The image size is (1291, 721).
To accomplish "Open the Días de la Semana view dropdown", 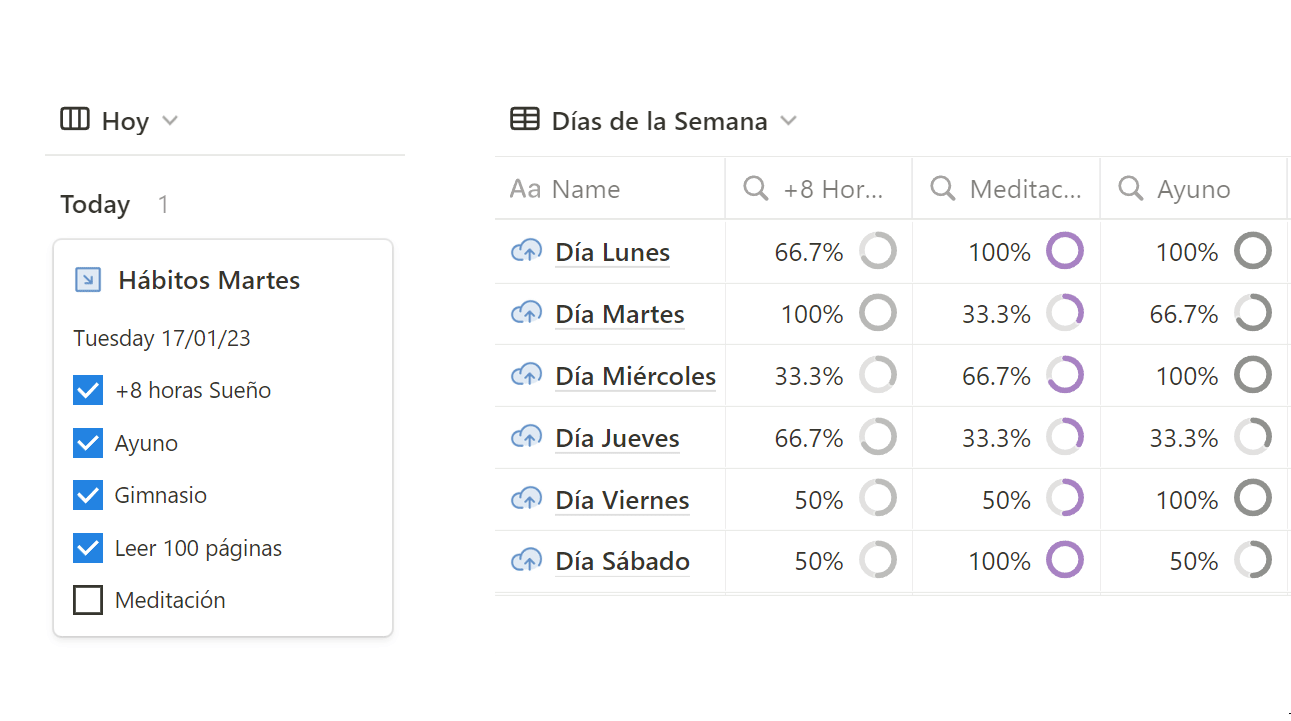I will pyautogui.click(x=788, y=121).
